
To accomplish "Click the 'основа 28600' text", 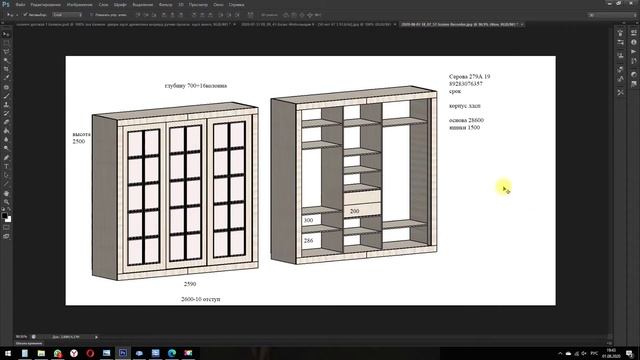I will pyautogui.click(x=466, y=120).
